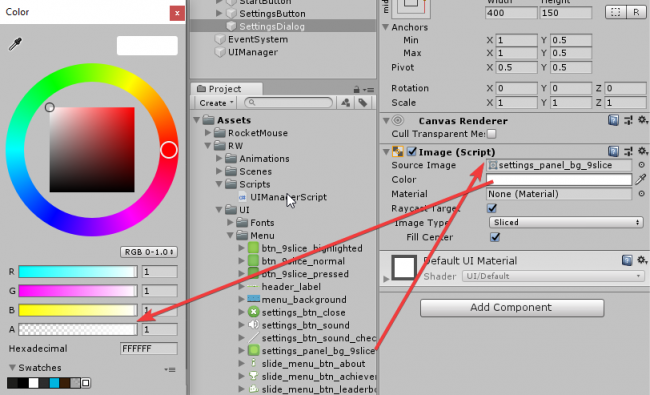Toggle the Fill Center checkbox
650x395 pixels.
tap(495, 237)
